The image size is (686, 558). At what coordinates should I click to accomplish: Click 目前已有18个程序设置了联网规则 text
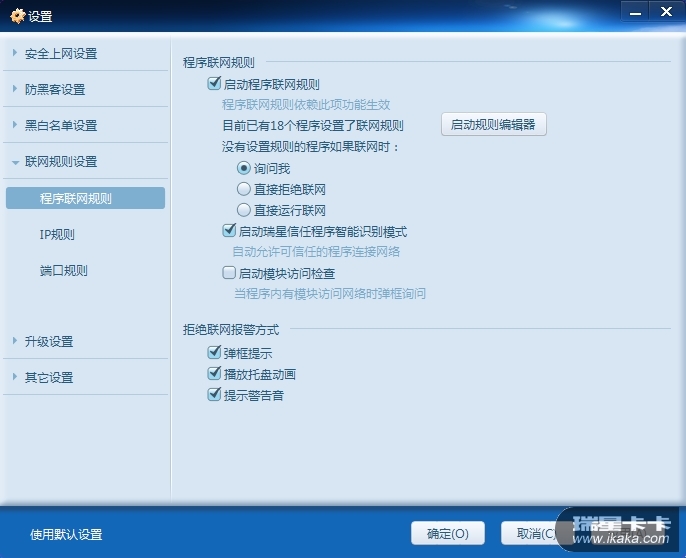click(x=313, y=126)
